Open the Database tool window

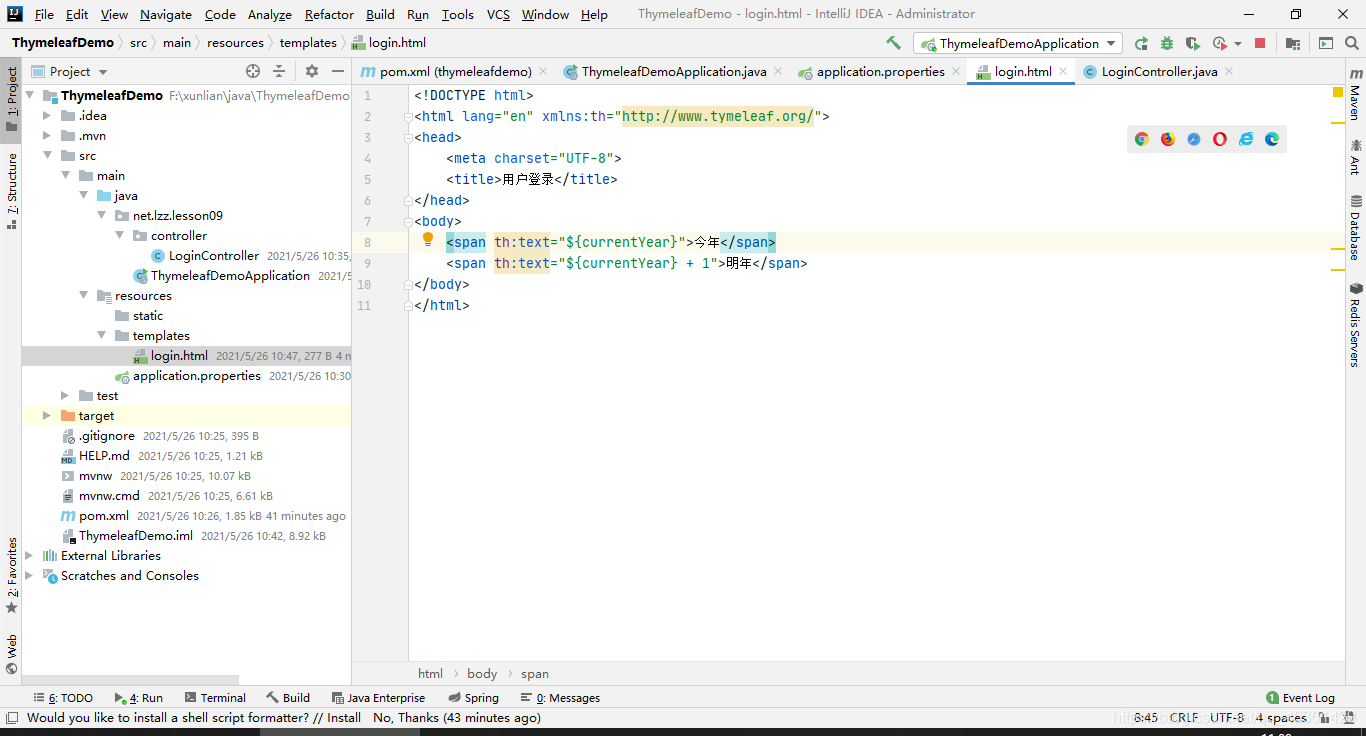pos(1355,227)
